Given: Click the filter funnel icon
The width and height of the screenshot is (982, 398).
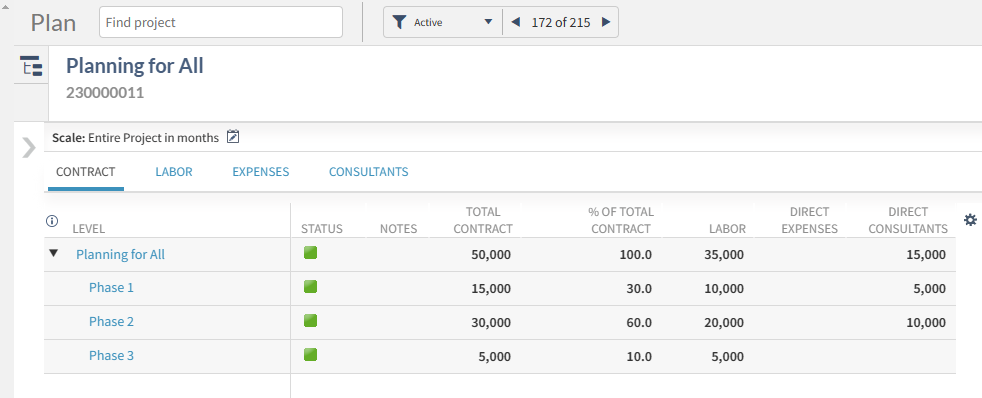Looking at the screenshot, I should (x=400, y=23).
